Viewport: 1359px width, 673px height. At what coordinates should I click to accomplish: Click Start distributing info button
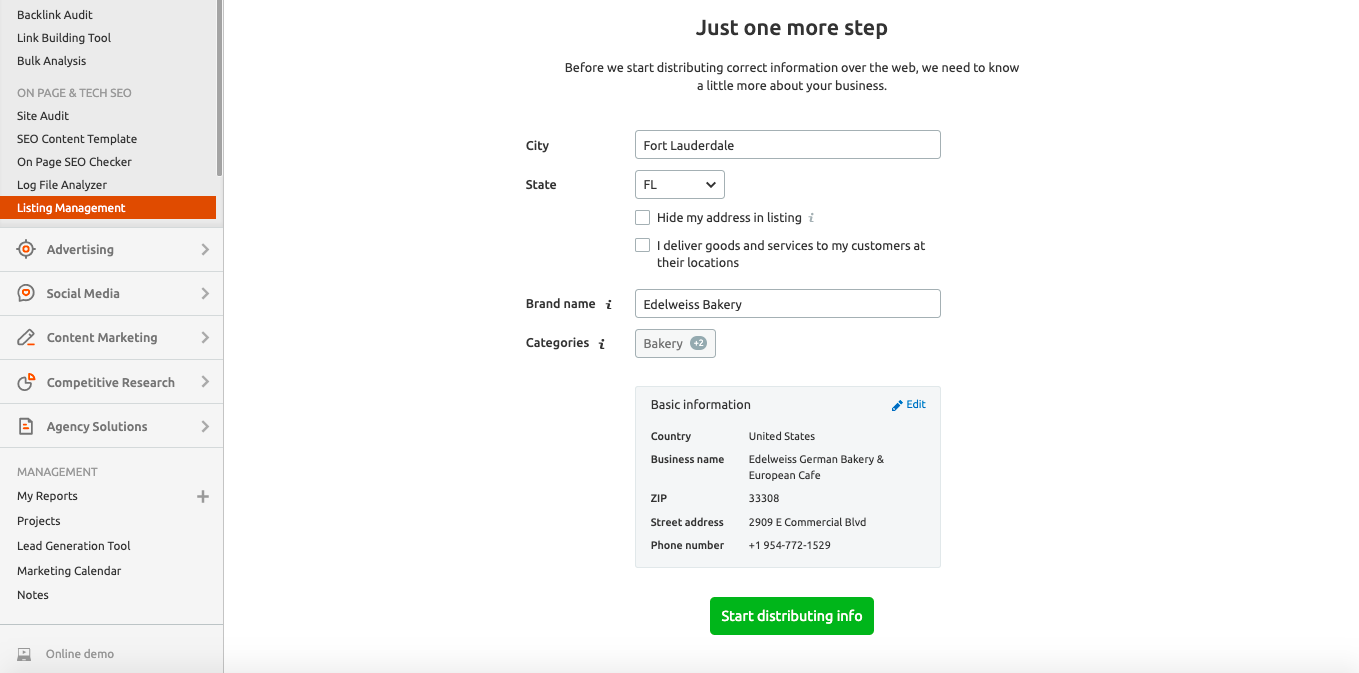tap(791, 616)
